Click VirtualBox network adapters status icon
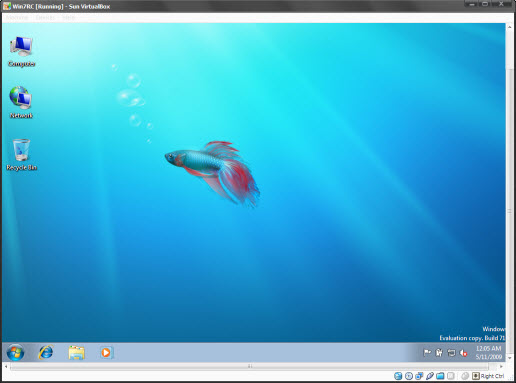The image size is (516, 383). 419,376
